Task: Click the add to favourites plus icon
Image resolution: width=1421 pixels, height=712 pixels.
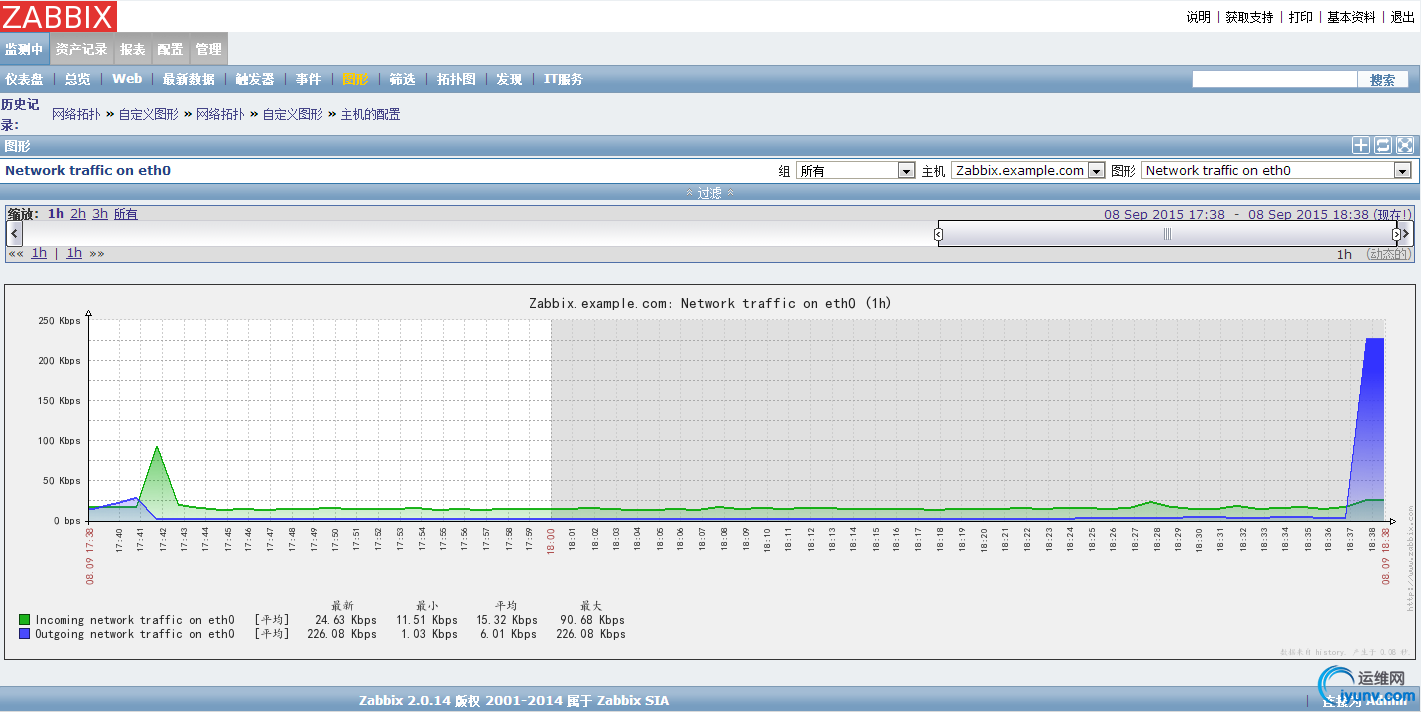Action: point(1361,146)
